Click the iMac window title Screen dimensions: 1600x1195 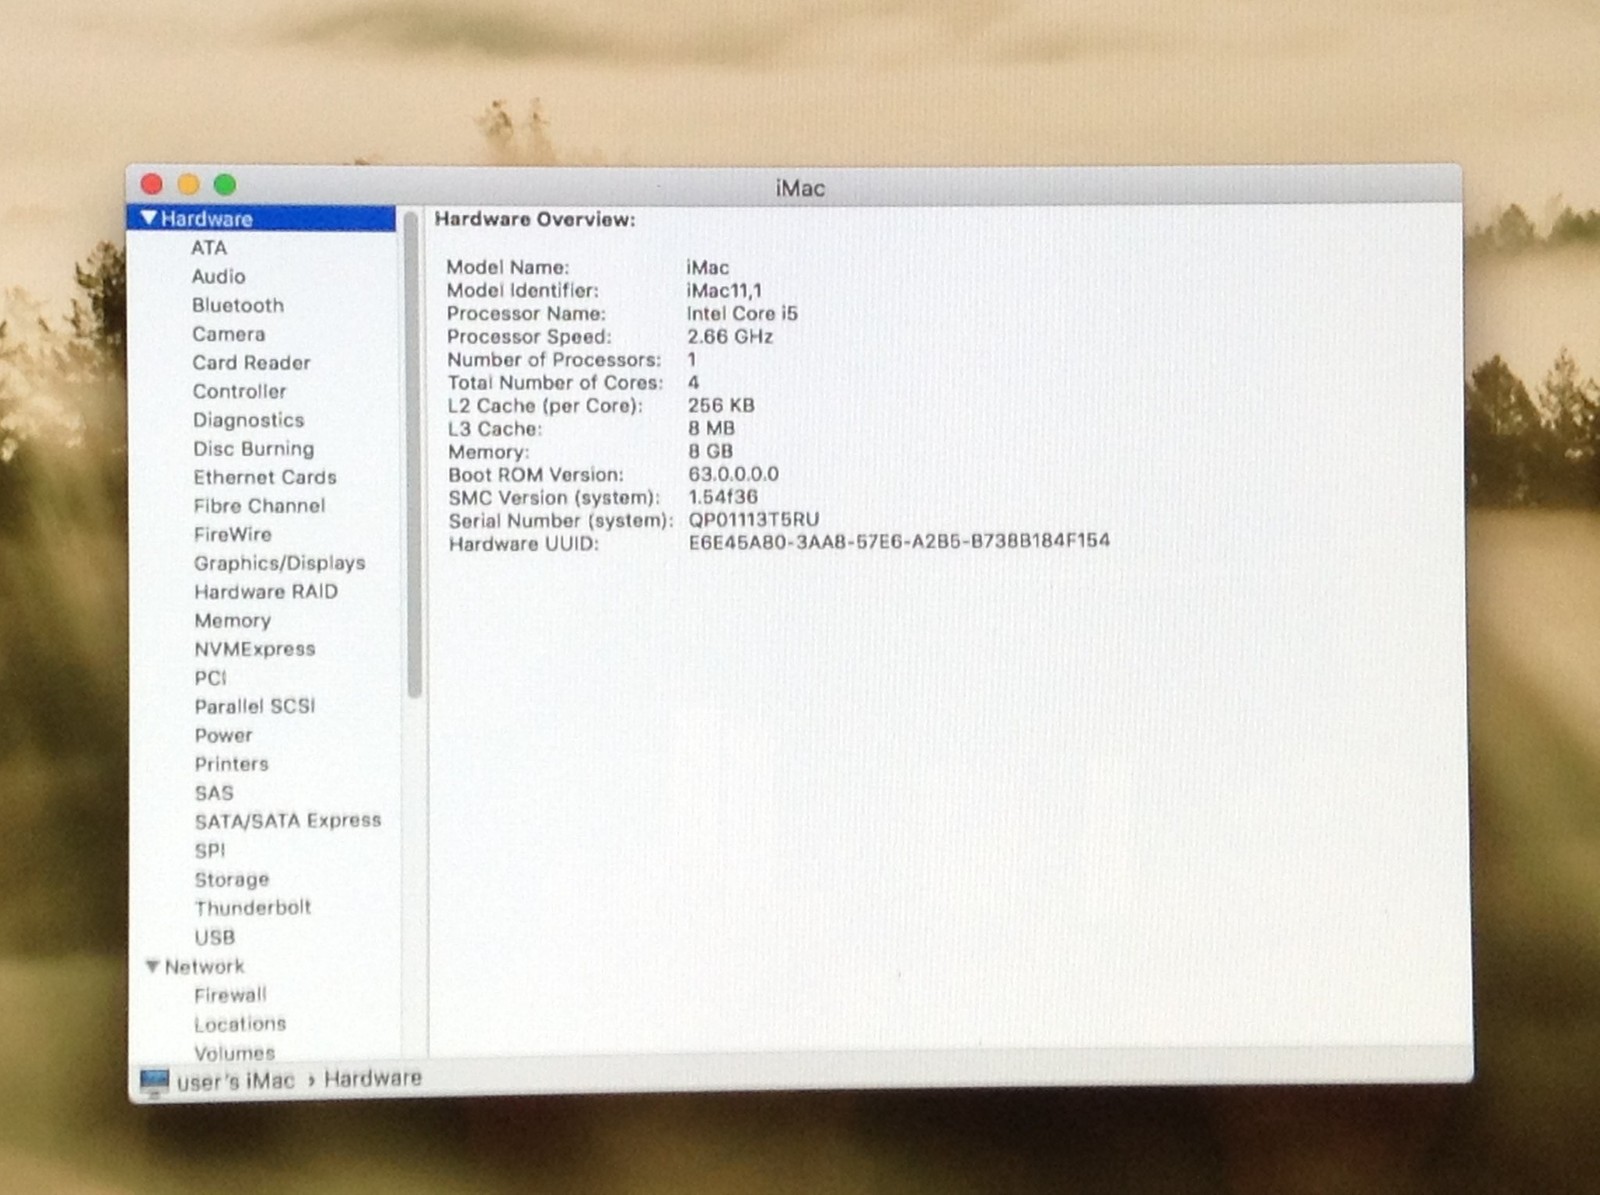point(800,188)
